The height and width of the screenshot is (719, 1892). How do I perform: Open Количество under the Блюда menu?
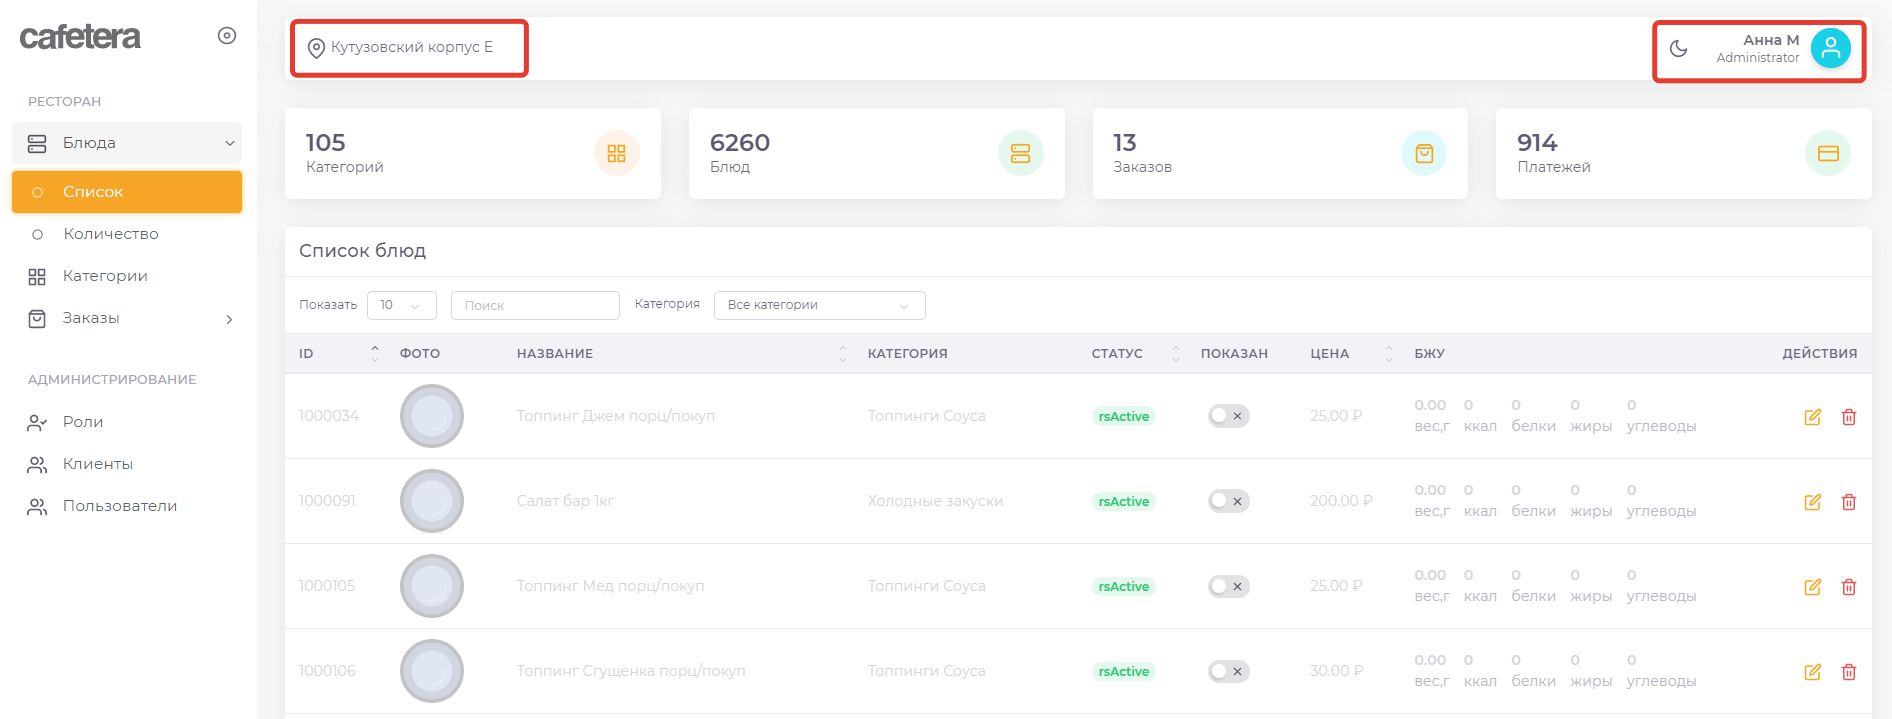110,234
